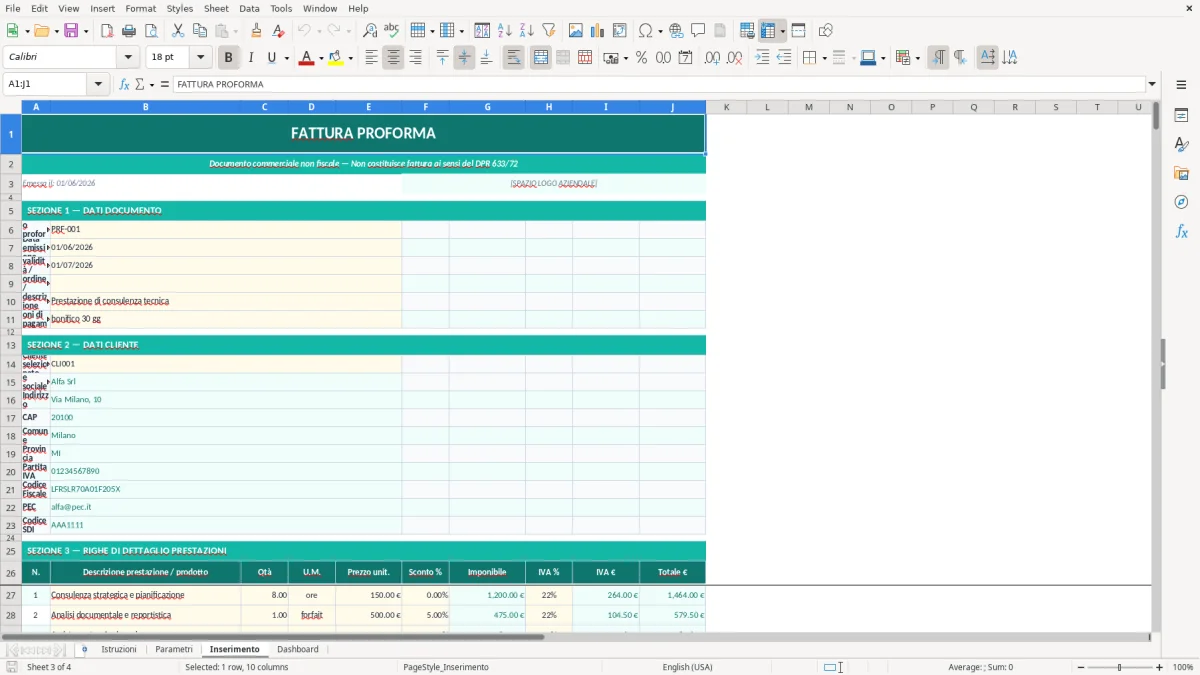Open the File menu
1200x675 pixels.
pos(12,8)
